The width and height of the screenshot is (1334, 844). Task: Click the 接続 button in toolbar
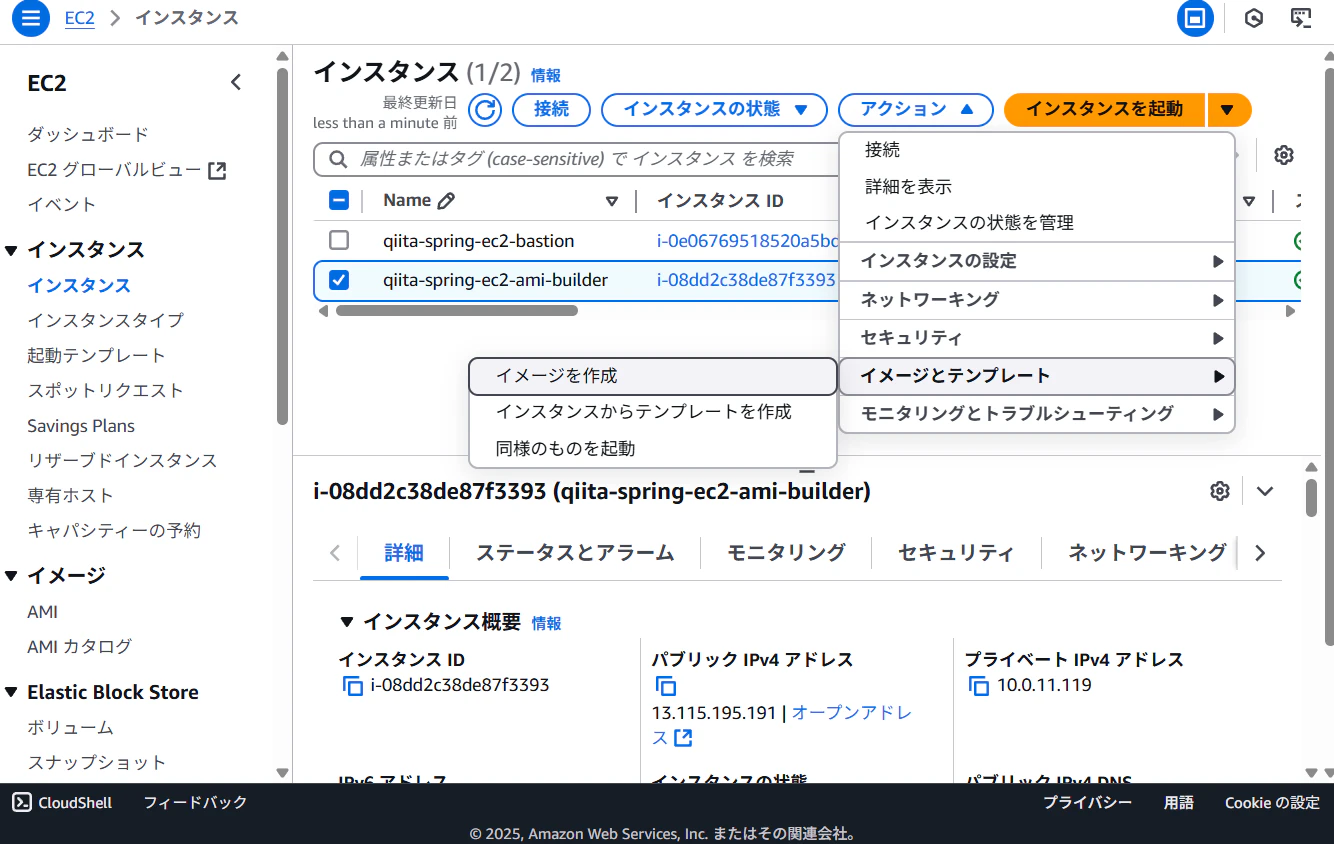(x=551, y=109)
